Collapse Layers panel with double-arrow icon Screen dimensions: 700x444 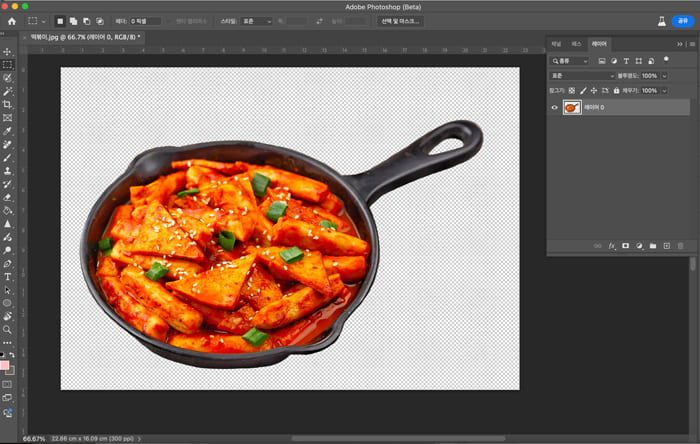679,44
